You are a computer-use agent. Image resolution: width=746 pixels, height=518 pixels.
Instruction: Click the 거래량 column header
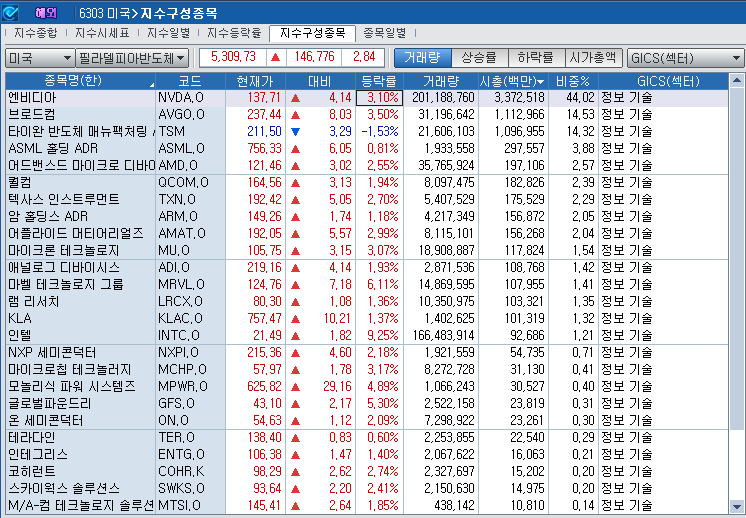pyautogui.click(x=441, y=81)
